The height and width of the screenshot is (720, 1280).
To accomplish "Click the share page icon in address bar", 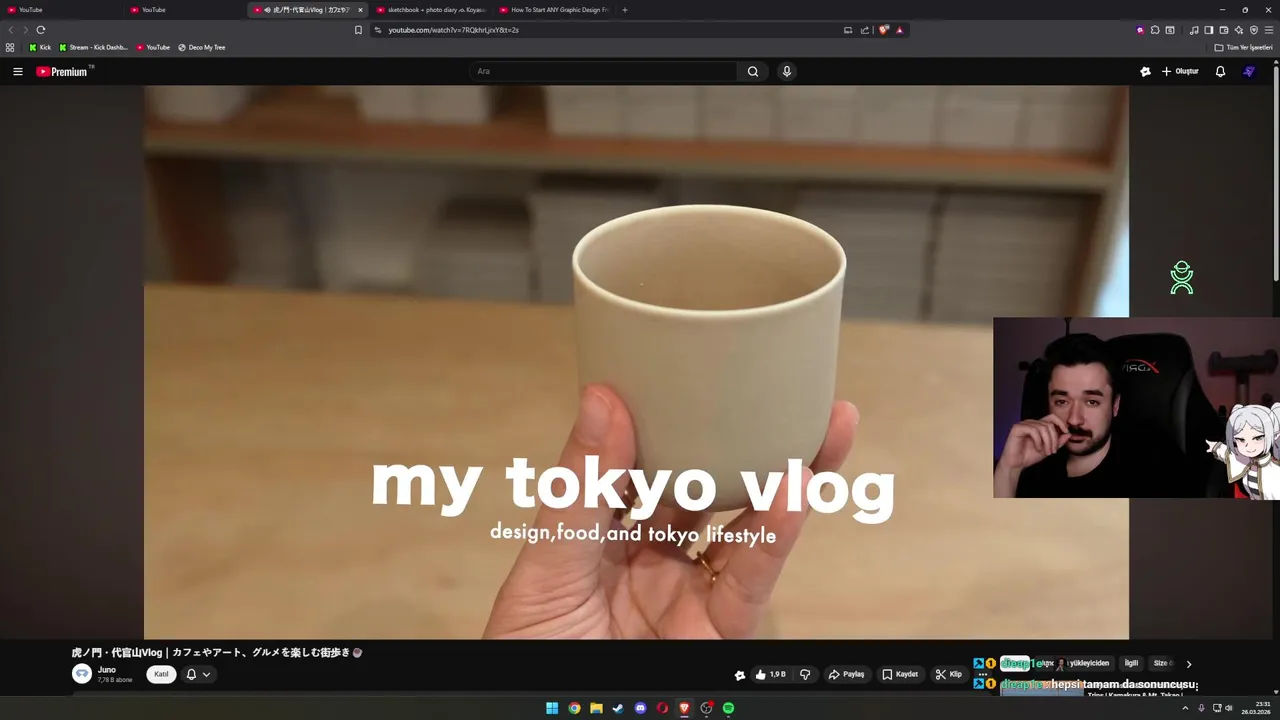I will (865, 30).
